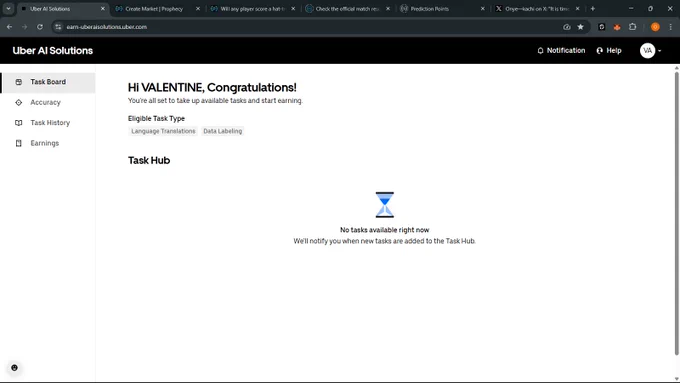680x383 pixels.
Task: Open Notification bell in header
Action: (561, 51)
